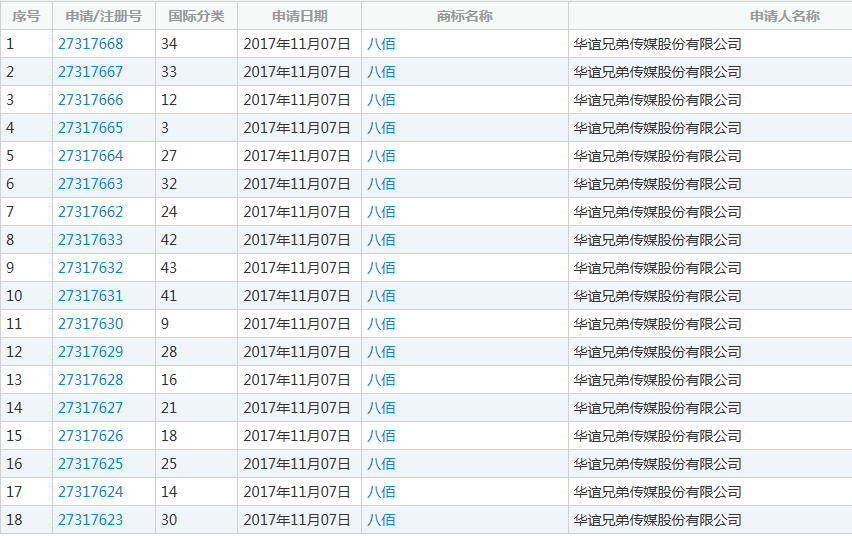Select international class 34 cell in row 1
The width and height of the screenshot is (852, 536).
coord(196,44)
